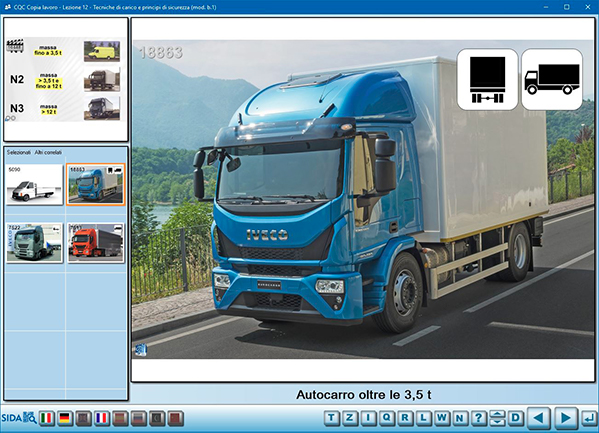Open the SIDA search magnifier icon
This screenshot has width=599, height=433.
pos(30,418)
